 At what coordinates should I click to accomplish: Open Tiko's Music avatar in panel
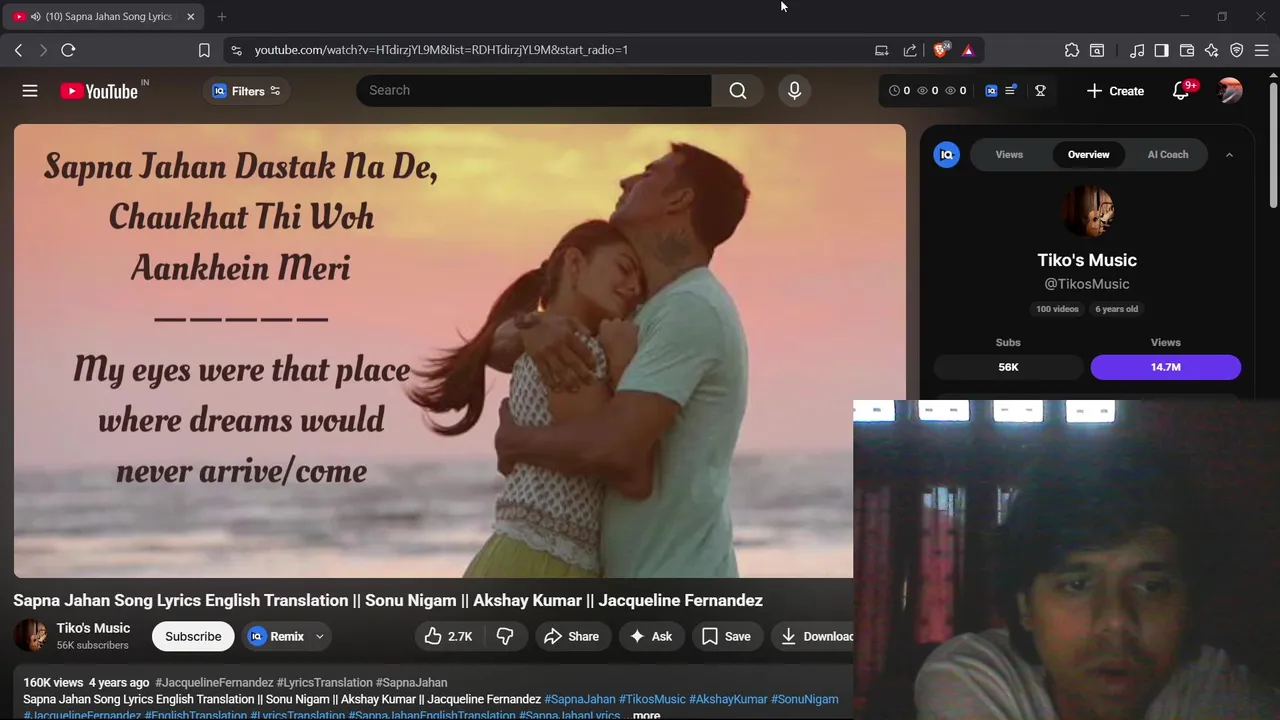(x=1087, y=211)
